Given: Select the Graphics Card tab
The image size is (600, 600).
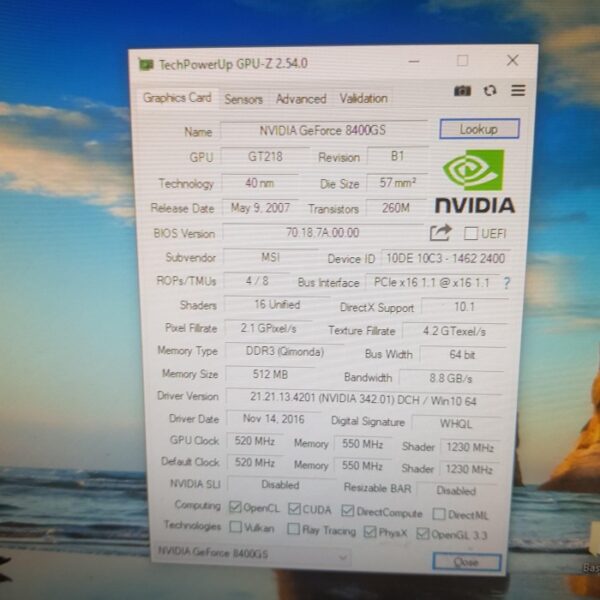Looking at the screenshot, I should pyautogui.click(x=177, y=98).
